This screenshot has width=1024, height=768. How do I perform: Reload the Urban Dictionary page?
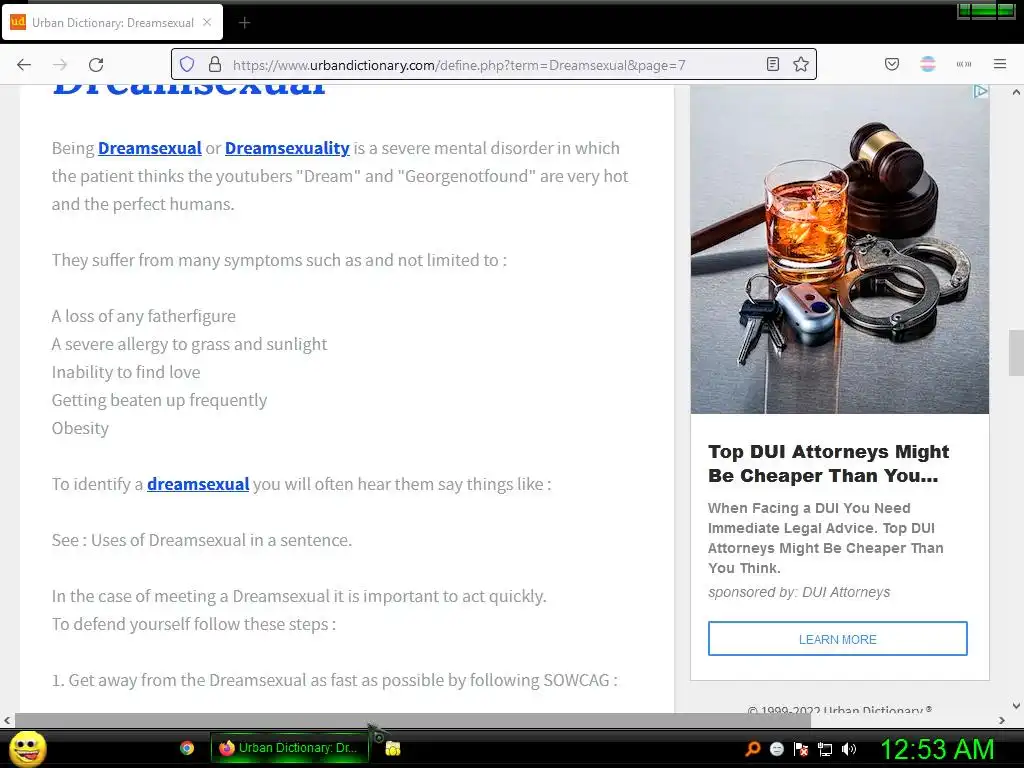tap(96, 65)
